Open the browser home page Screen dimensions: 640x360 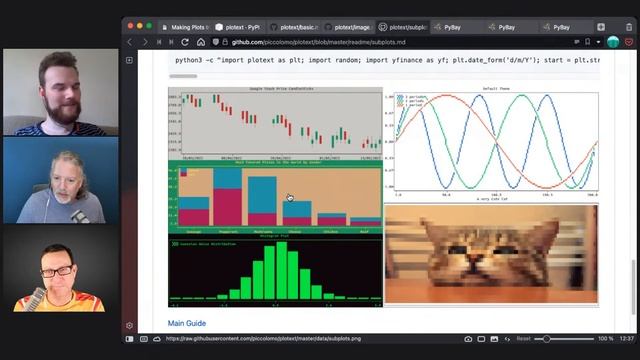pos(201,42)
